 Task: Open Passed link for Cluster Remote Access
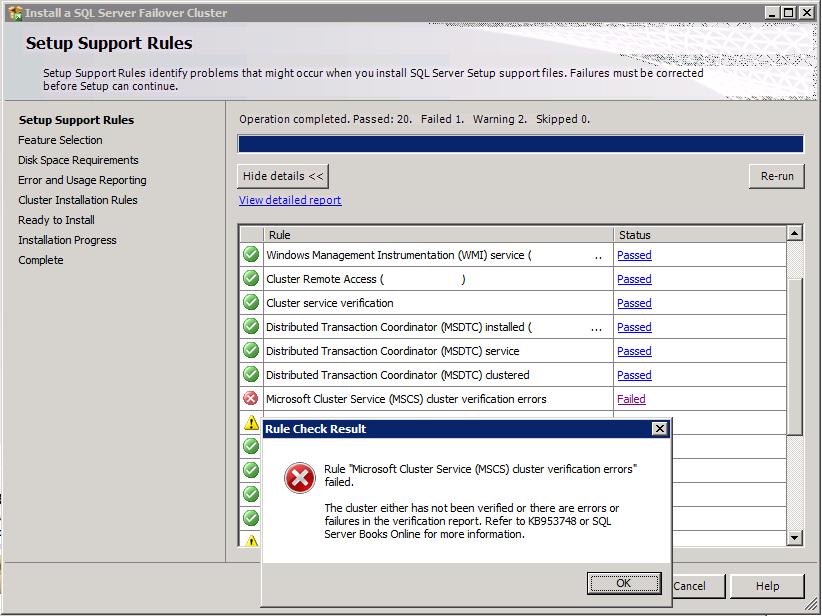click(x=634, y=279)
